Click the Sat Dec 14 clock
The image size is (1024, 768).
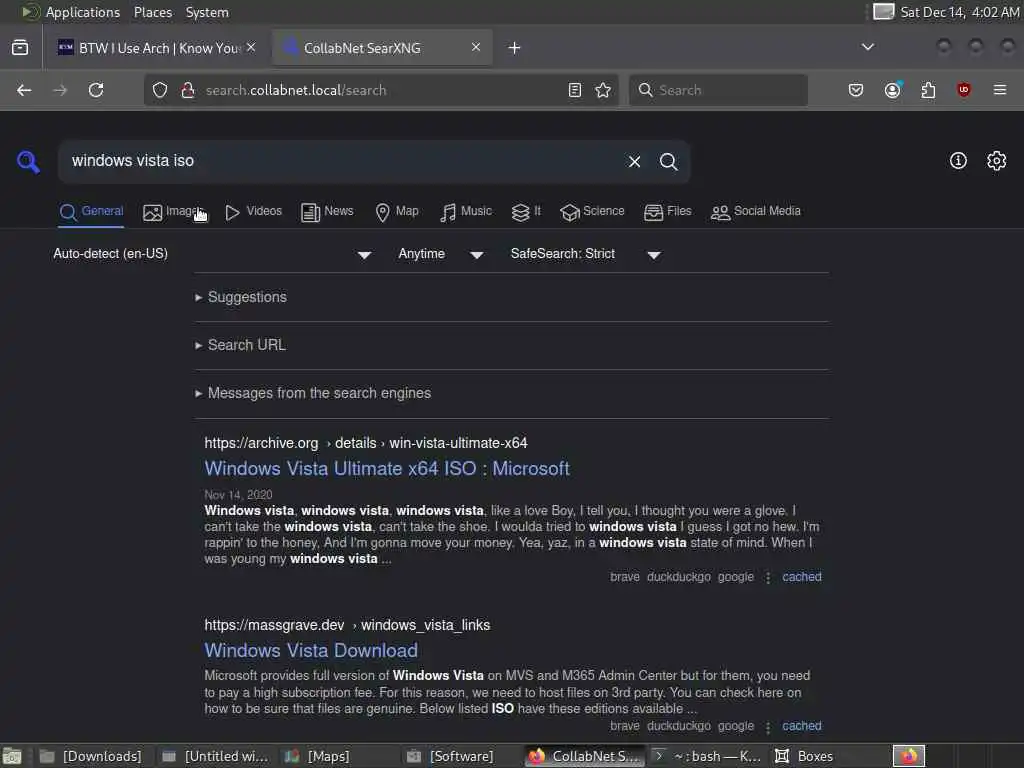tap(959, 12)
